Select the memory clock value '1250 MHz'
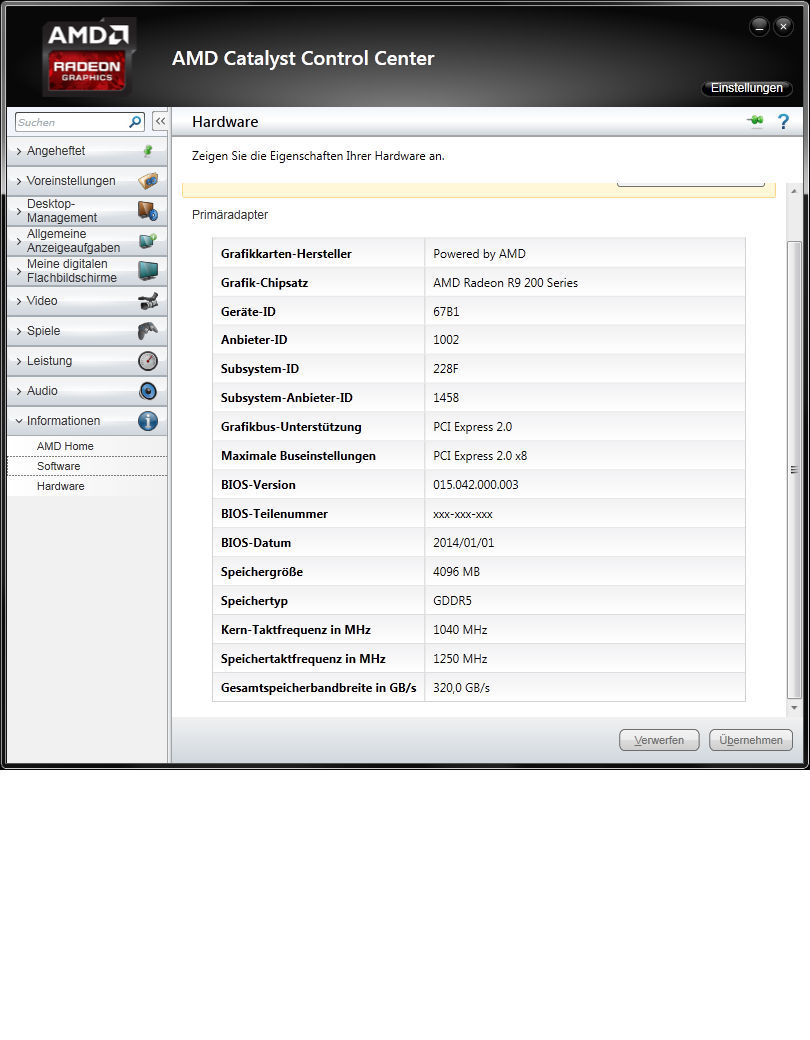Image resolution: width=810 pixels, height=1040 pixels. [460, 659]
